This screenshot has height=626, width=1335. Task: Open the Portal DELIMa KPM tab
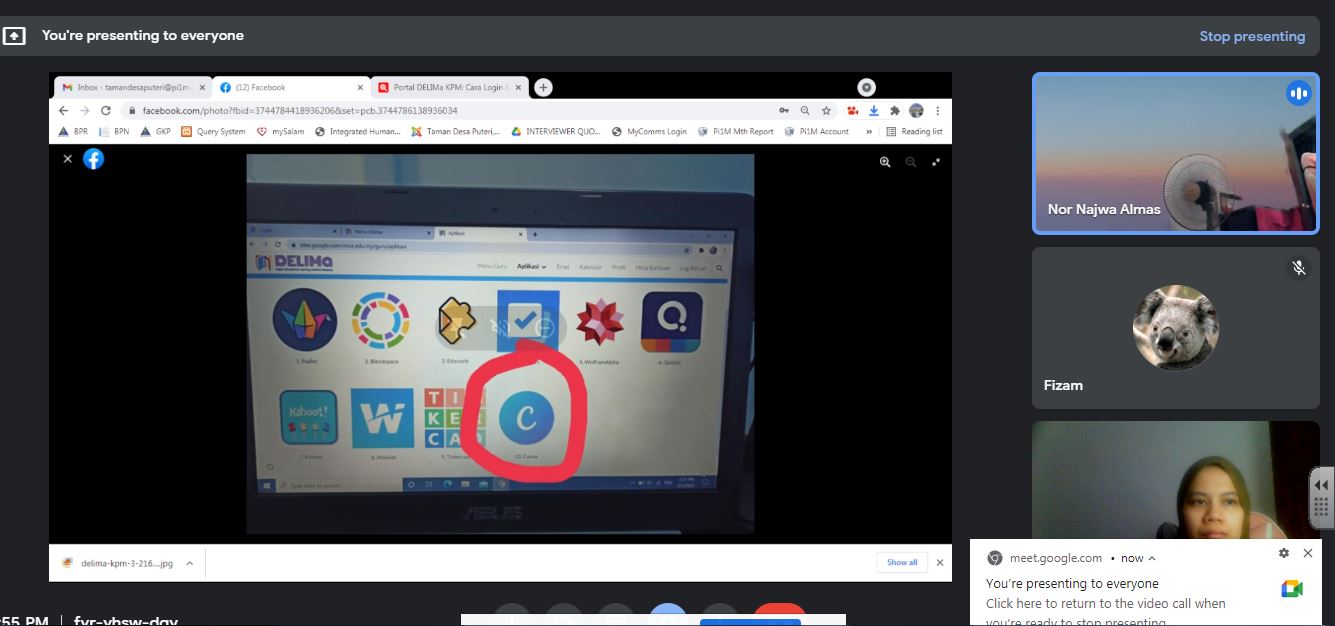point(450,87)
